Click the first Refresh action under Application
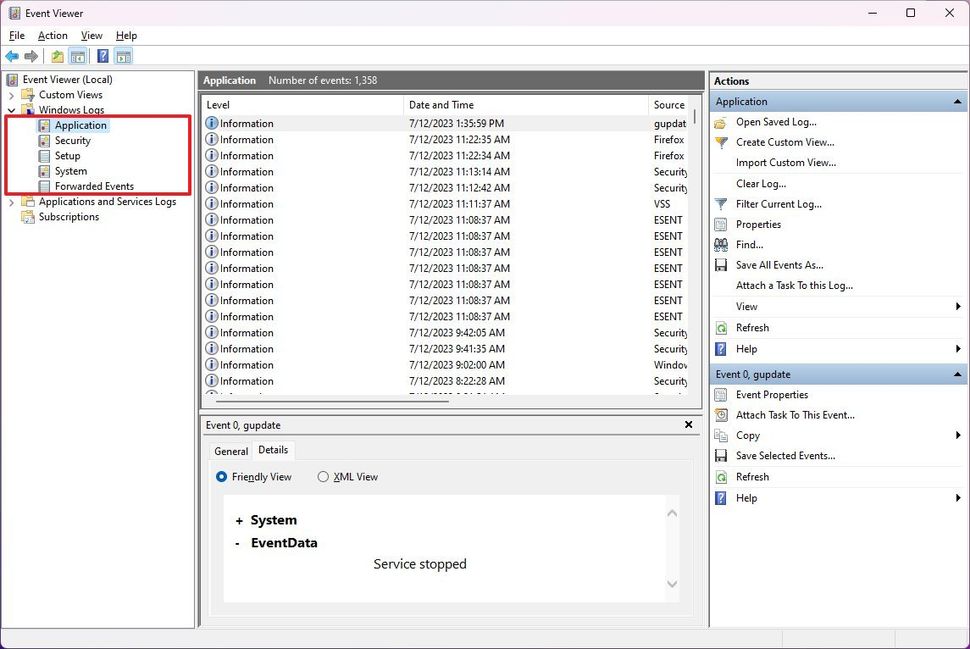 pos(752,328)
